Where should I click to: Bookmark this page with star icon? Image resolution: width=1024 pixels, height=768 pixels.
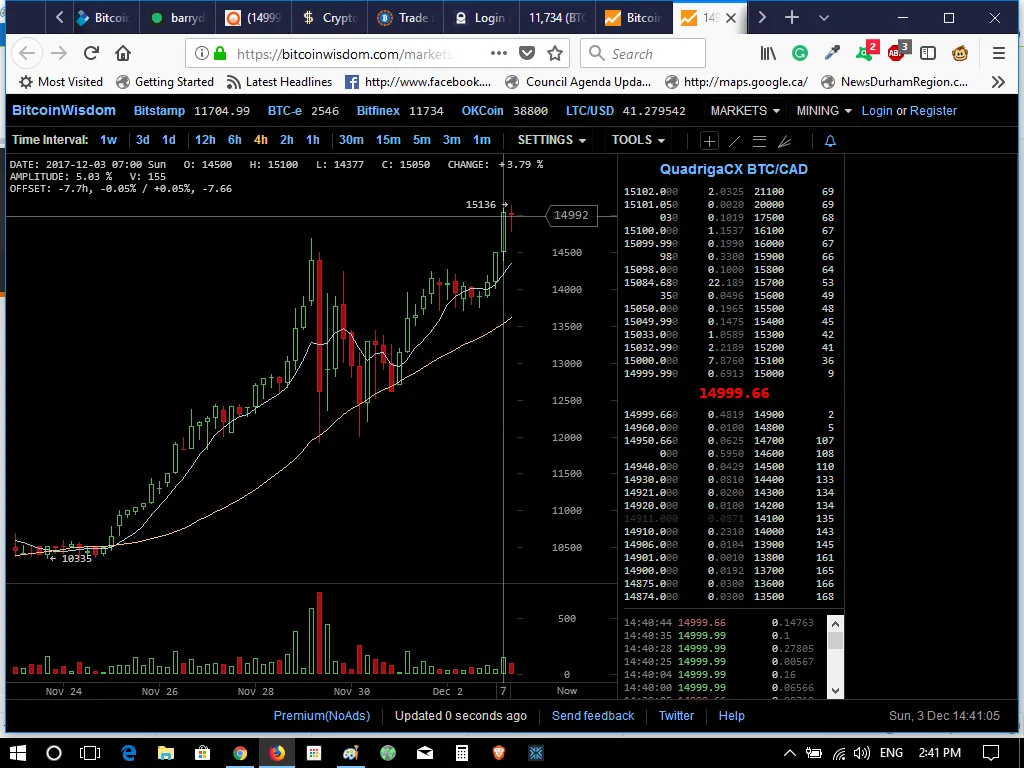coord(555,53)
